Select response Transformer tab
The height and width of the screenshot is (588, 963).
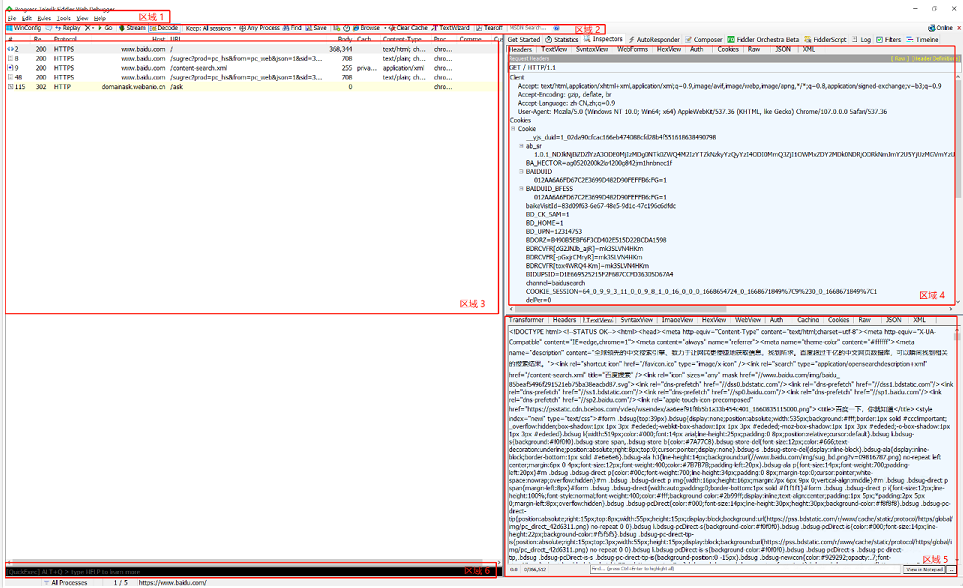click(x=526, y=320)
